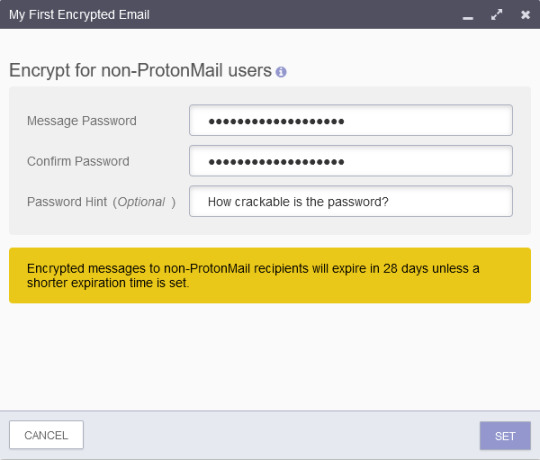Focus the Confirm Password field
The width and height of the screenshot is (540, 460).
click(x=351, y=161)
